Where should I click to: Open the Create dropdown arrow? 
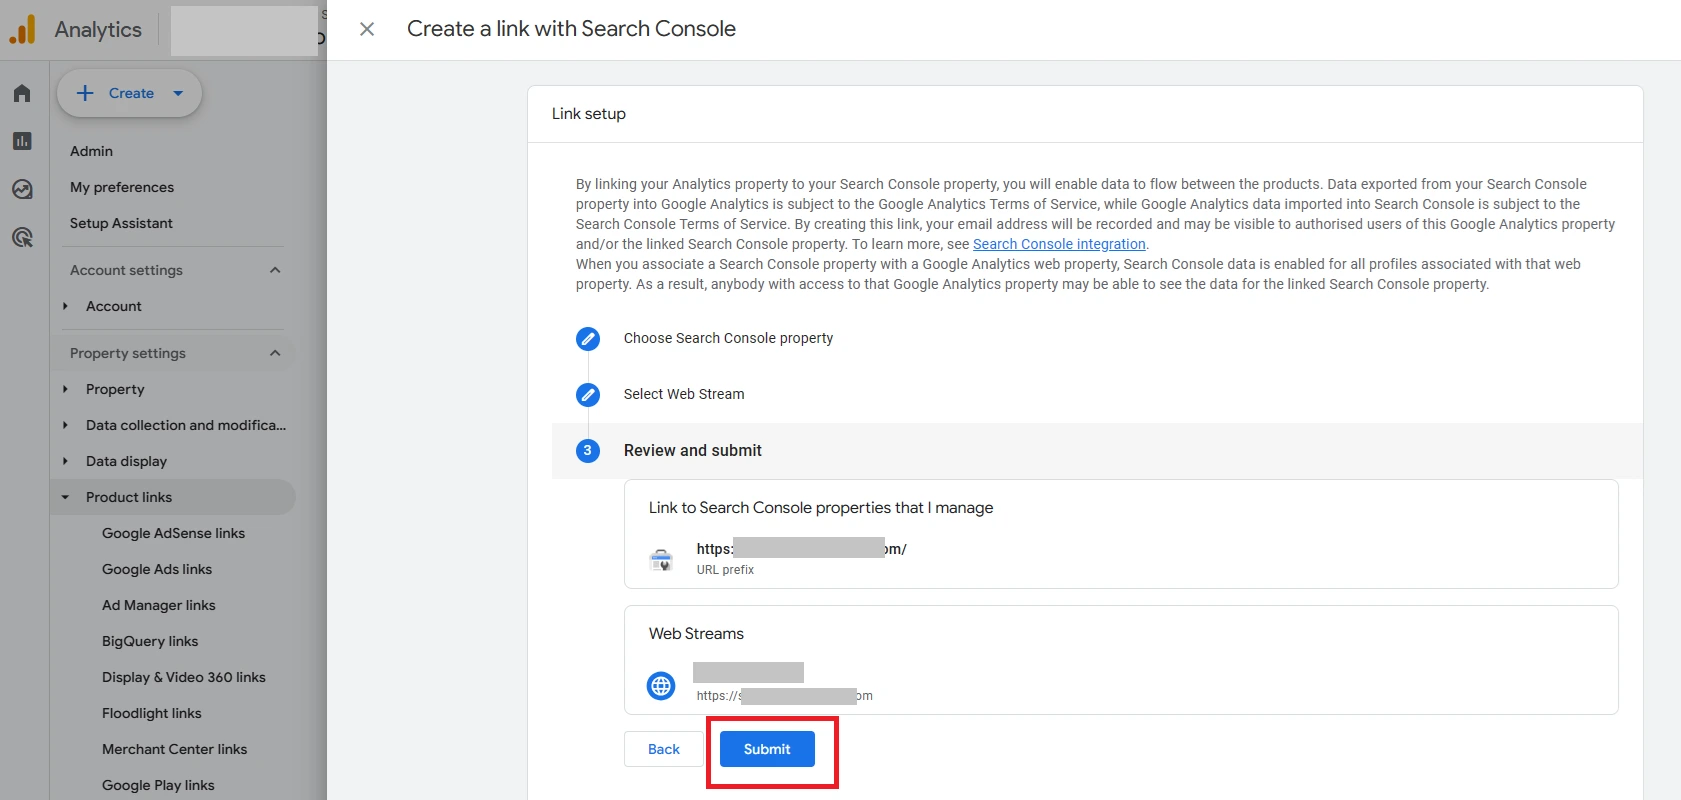click(x=178, y=93)
